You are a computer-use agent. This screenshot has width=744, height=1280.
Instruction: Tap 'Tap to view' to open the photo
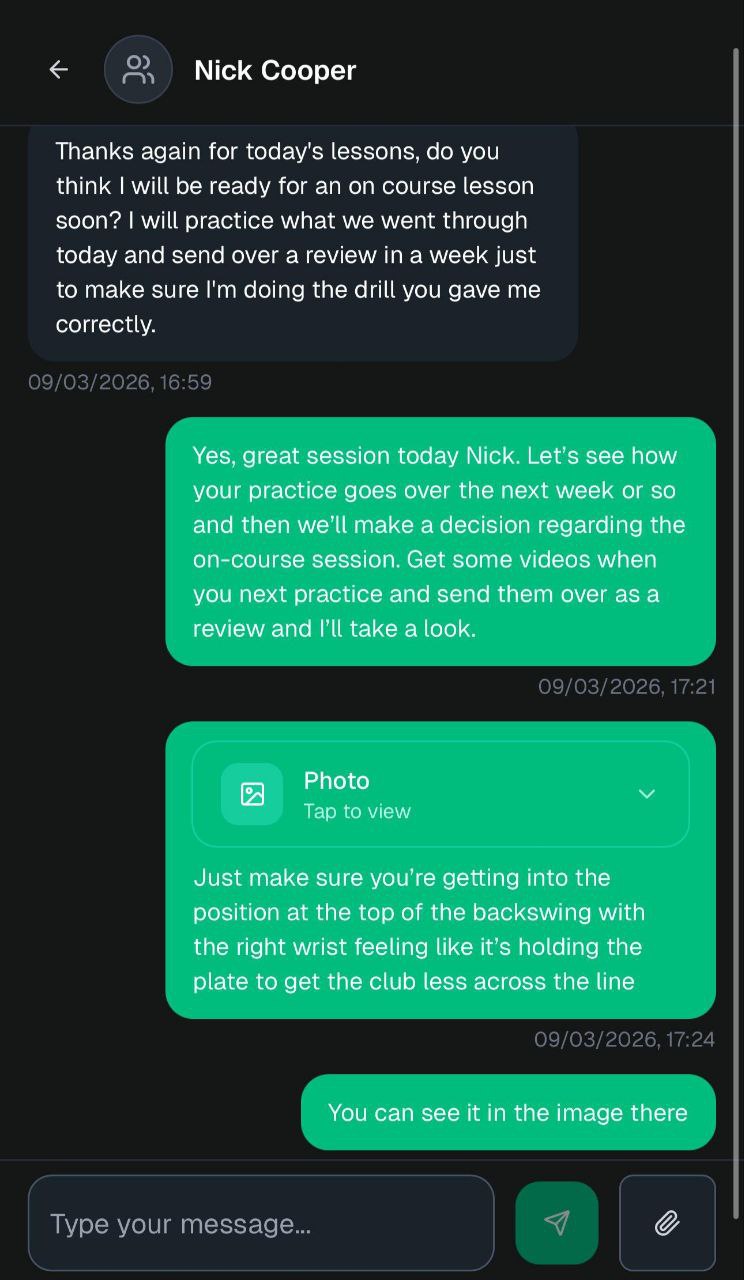click(357, 811)
